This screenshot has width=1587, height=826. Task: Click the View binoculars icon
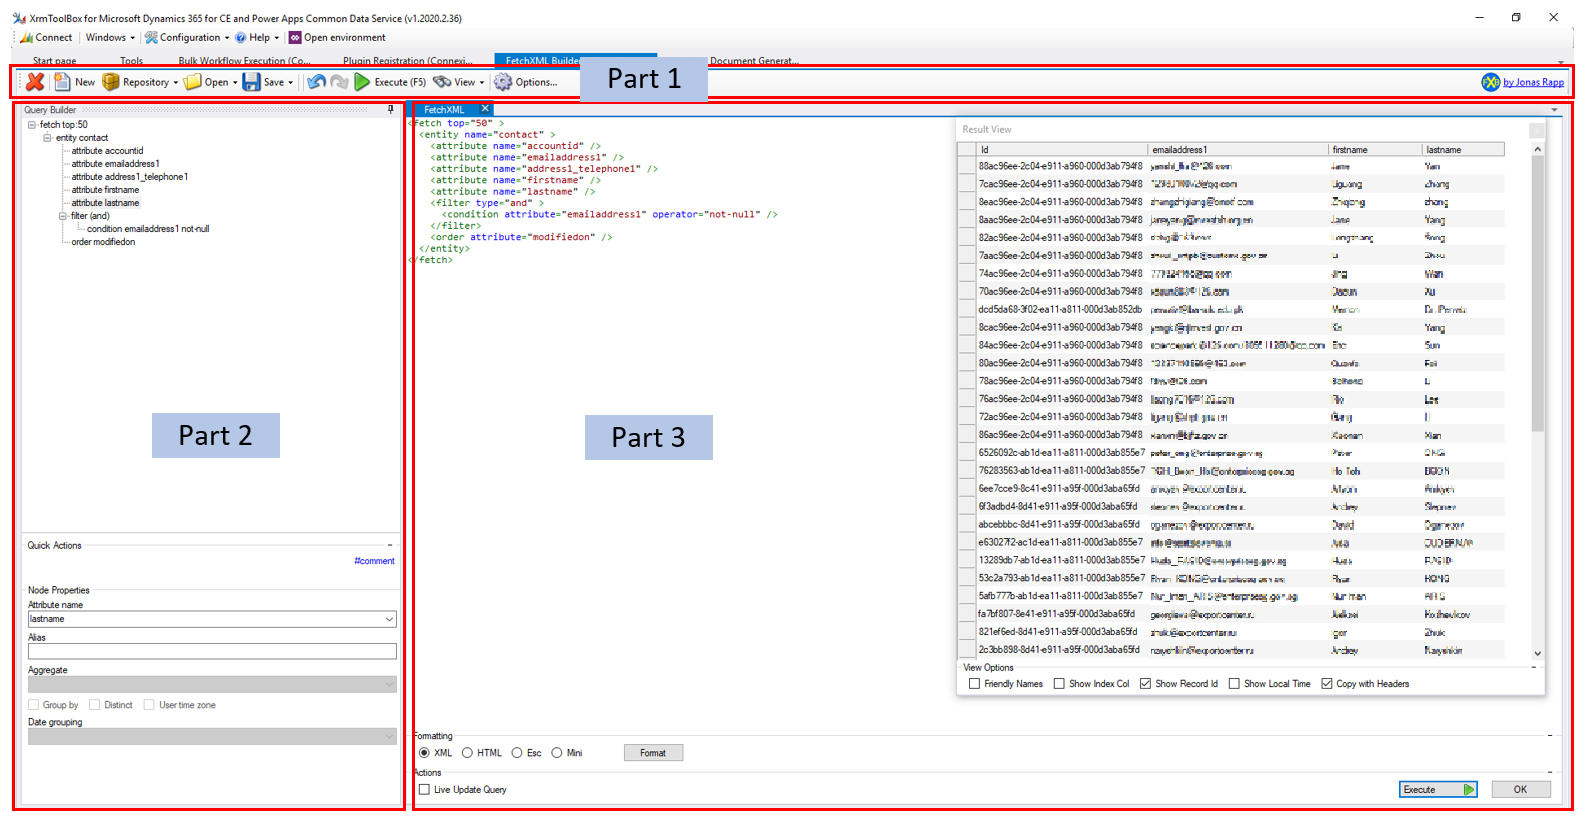(442, 82)
